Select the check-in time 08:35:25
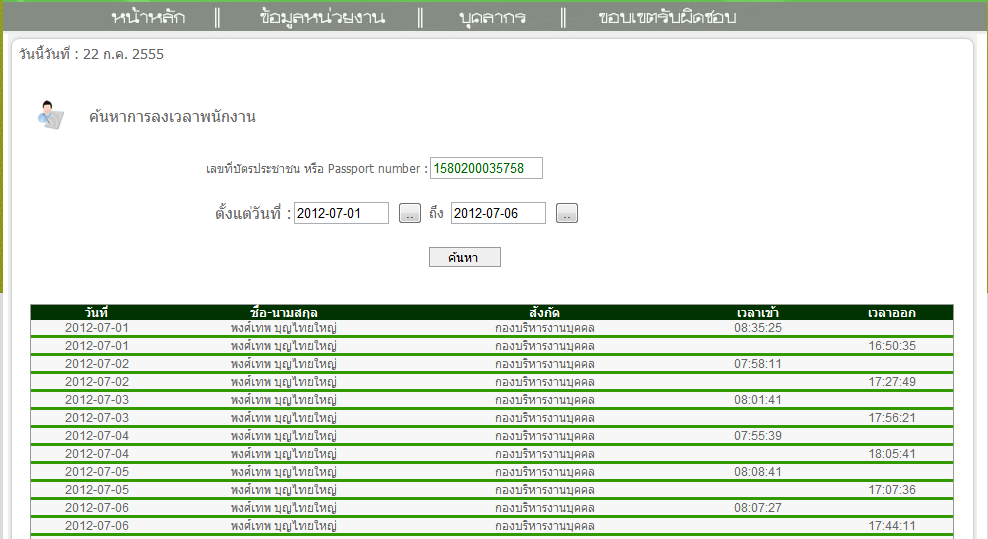Screen dimensions: 988x539 tap(758, 328)
